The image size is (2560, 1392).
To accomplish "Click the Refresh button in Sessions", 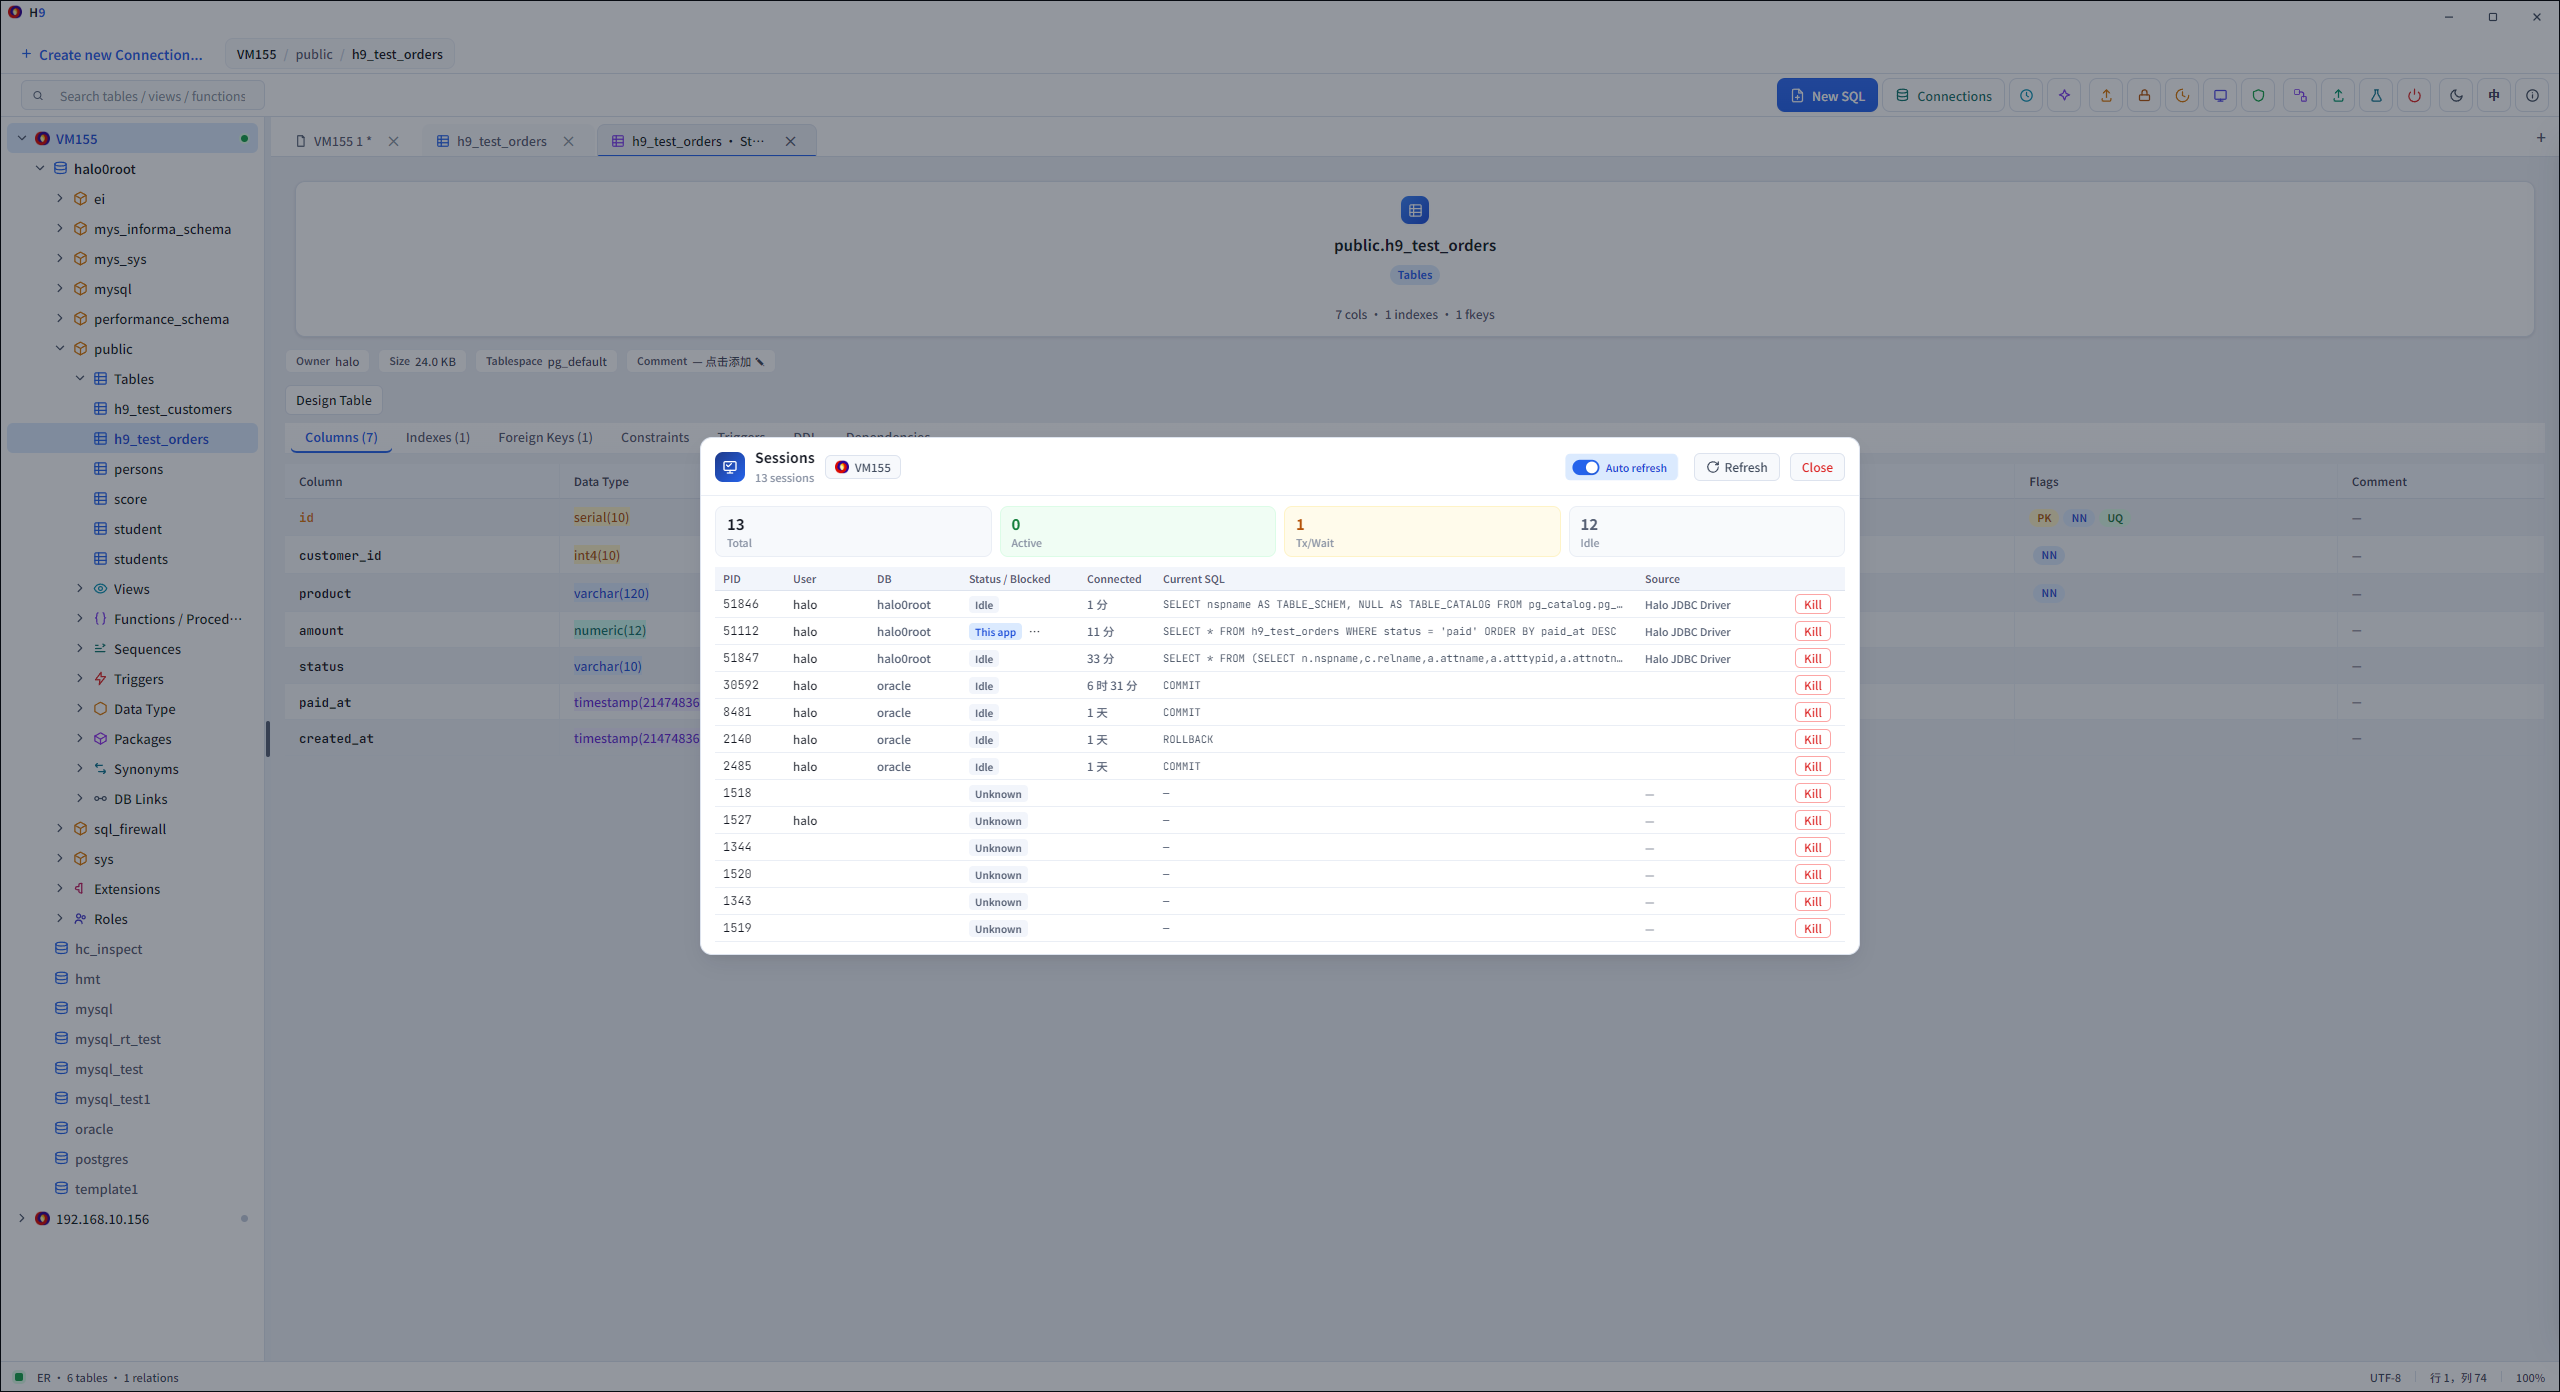I will point(1736,467).
